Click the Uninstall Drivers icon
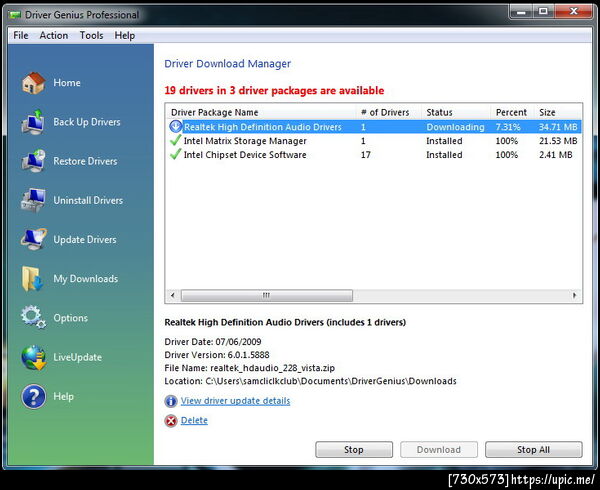The width and height of the screenshot is (600, 490). point(33,200)
